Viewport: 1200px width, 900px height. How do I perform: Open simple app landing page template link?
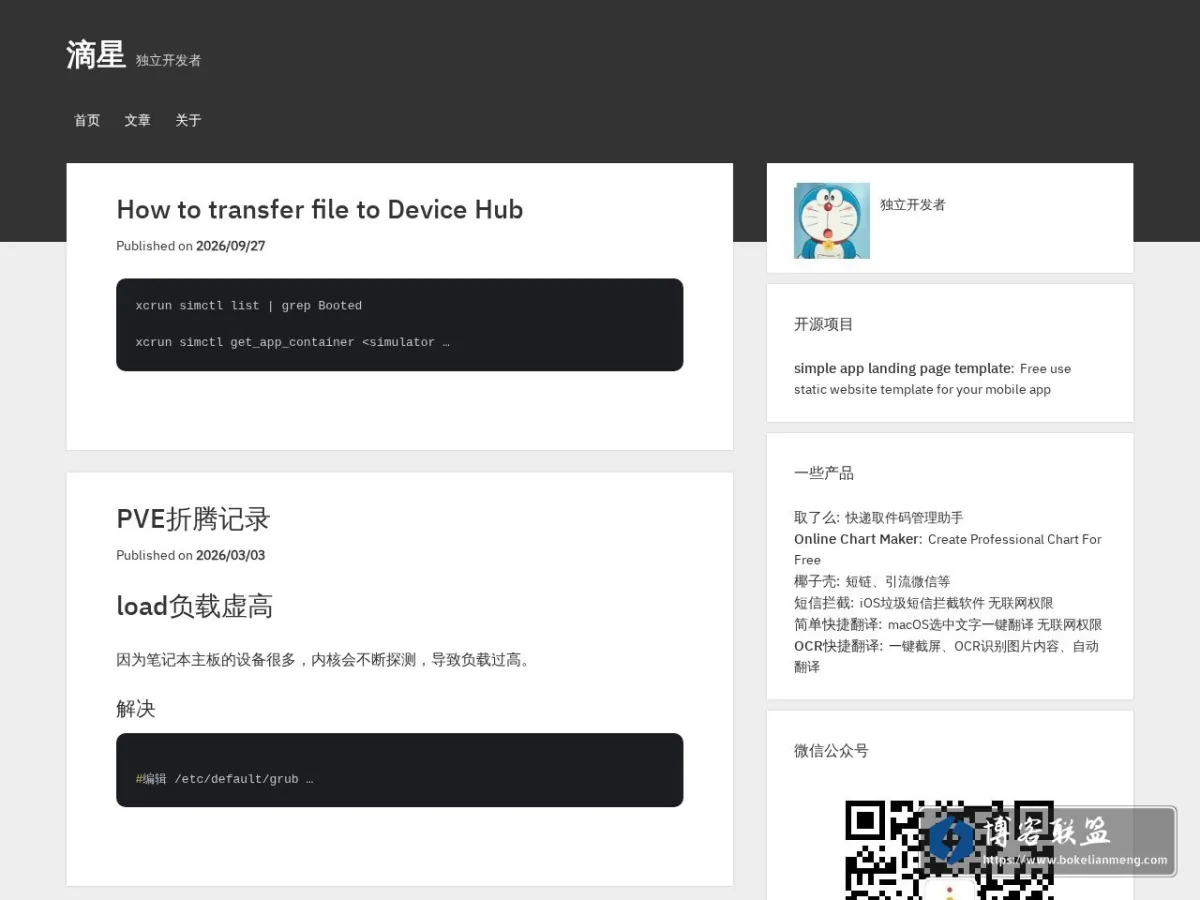click(904, 368)
